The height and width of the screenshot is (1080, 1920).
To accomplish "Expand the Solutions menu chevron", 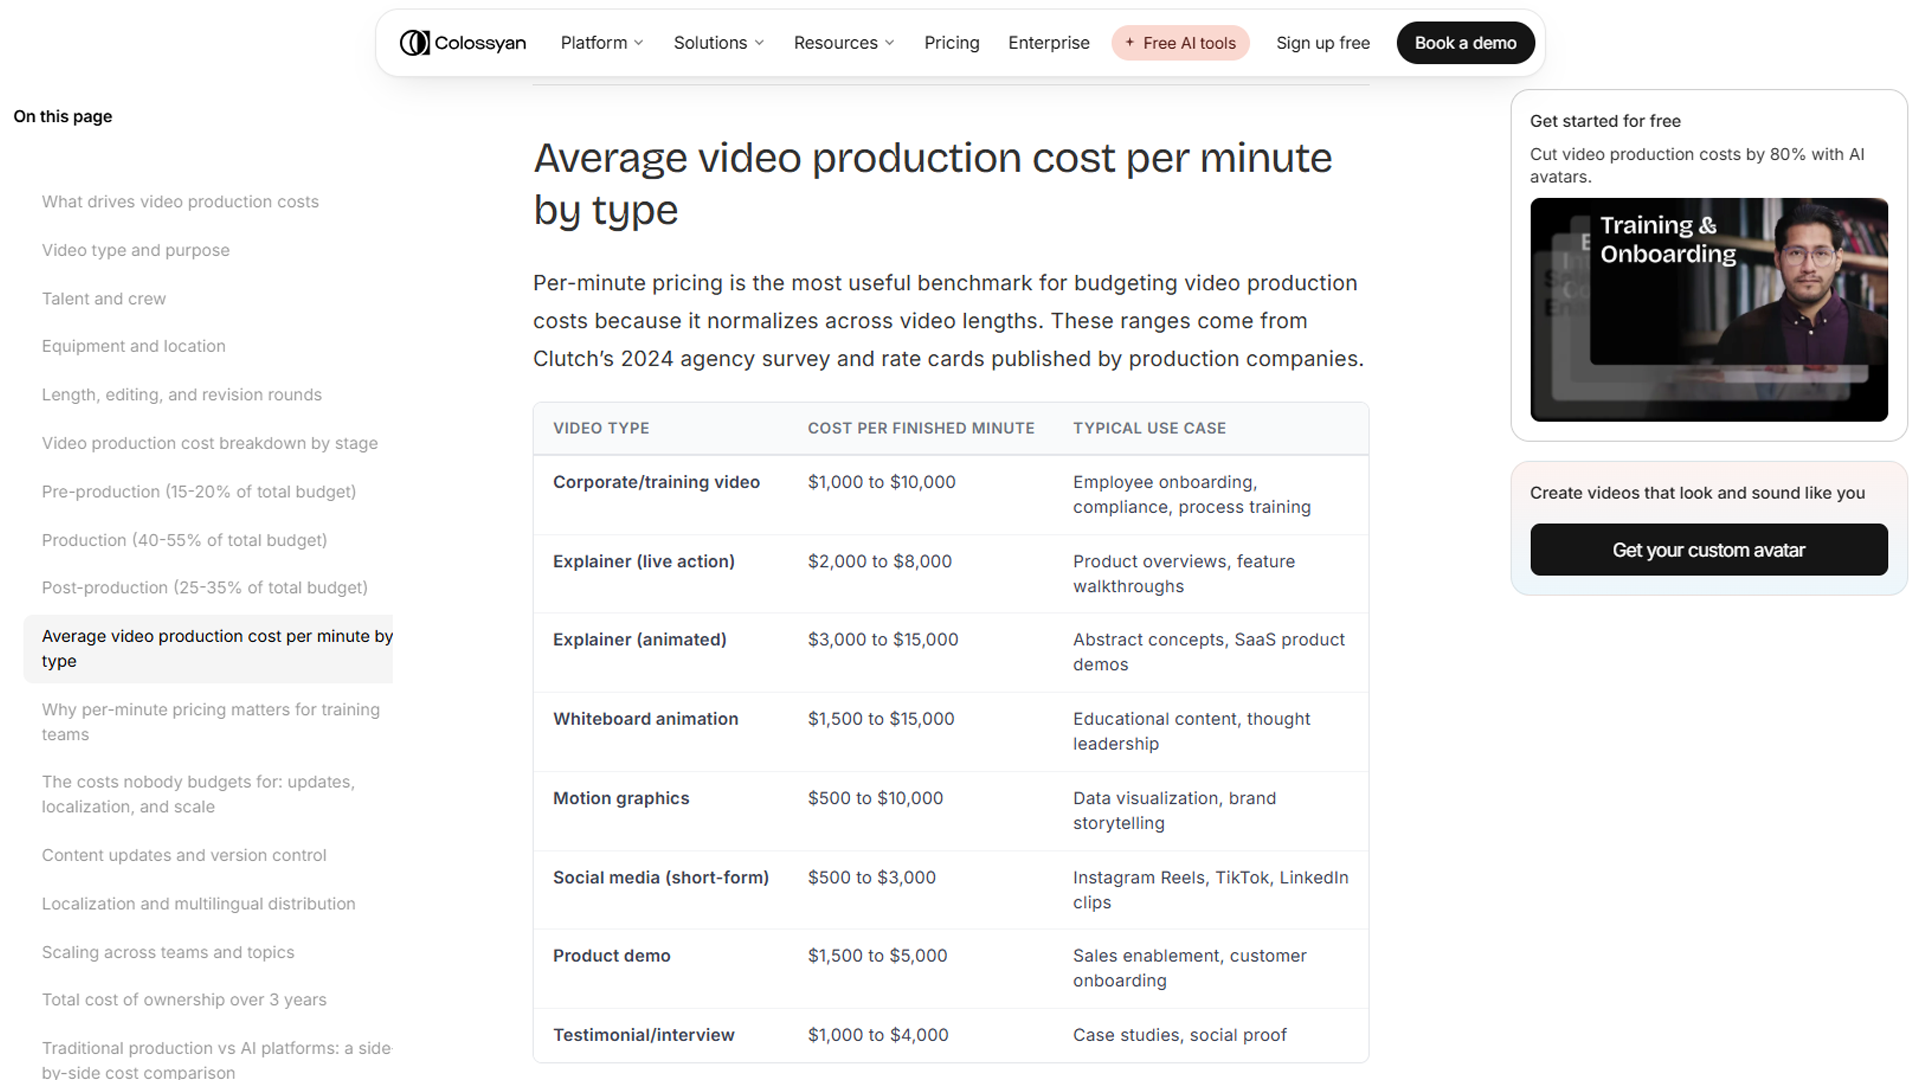I will point(759,43).
